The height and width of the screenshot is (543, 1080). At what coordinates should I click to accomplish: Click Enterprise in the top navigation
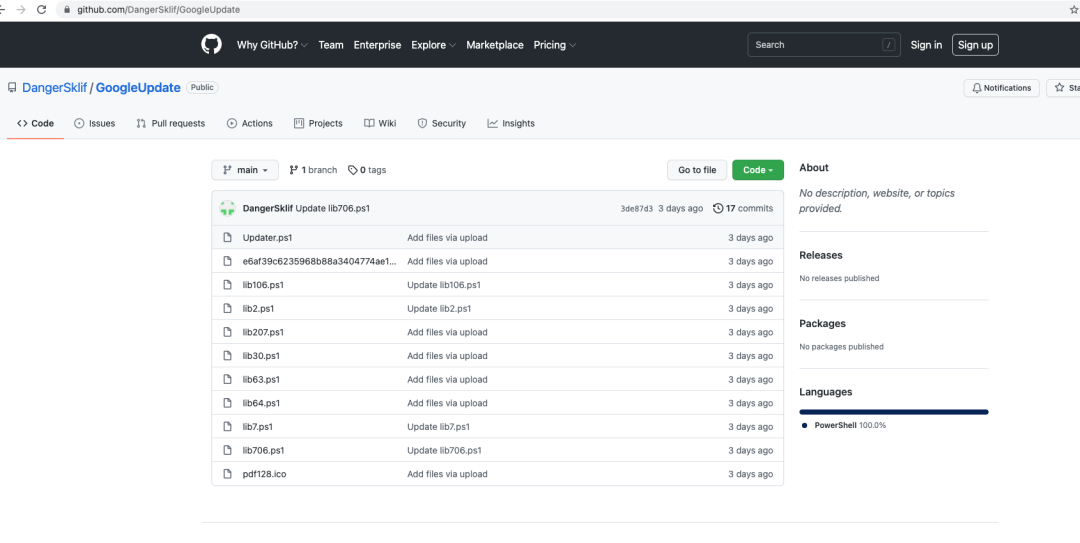point(377,45)
